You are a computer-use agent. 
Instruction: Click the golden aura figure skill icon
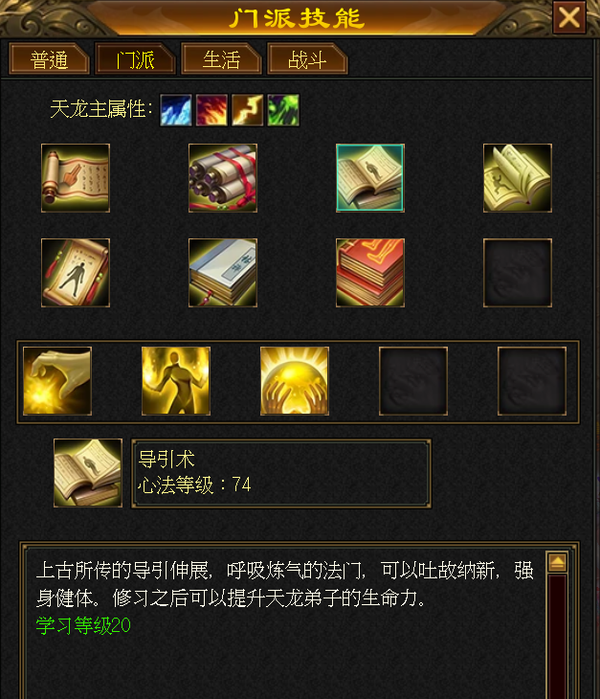click(176, 381)
